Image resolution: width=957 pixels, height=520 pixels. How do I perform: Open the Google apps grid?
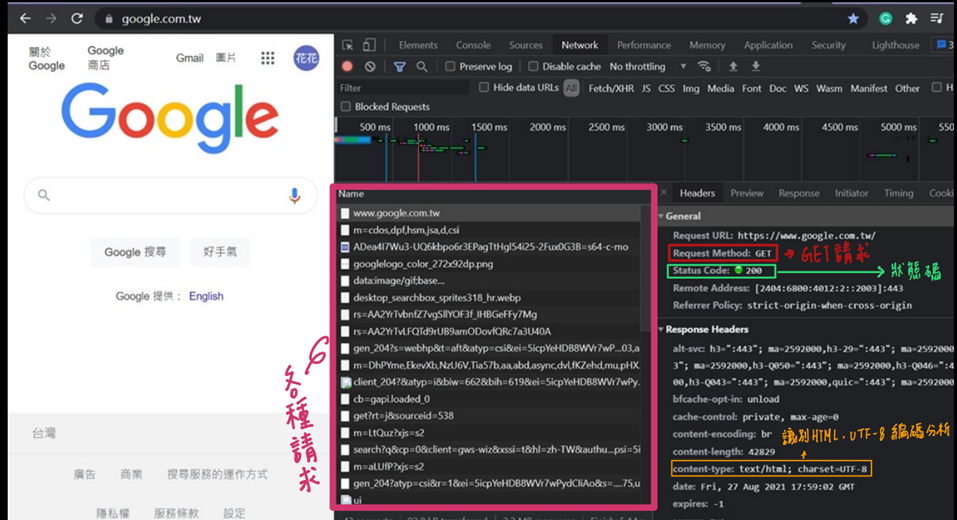click(x=267, y=58)
